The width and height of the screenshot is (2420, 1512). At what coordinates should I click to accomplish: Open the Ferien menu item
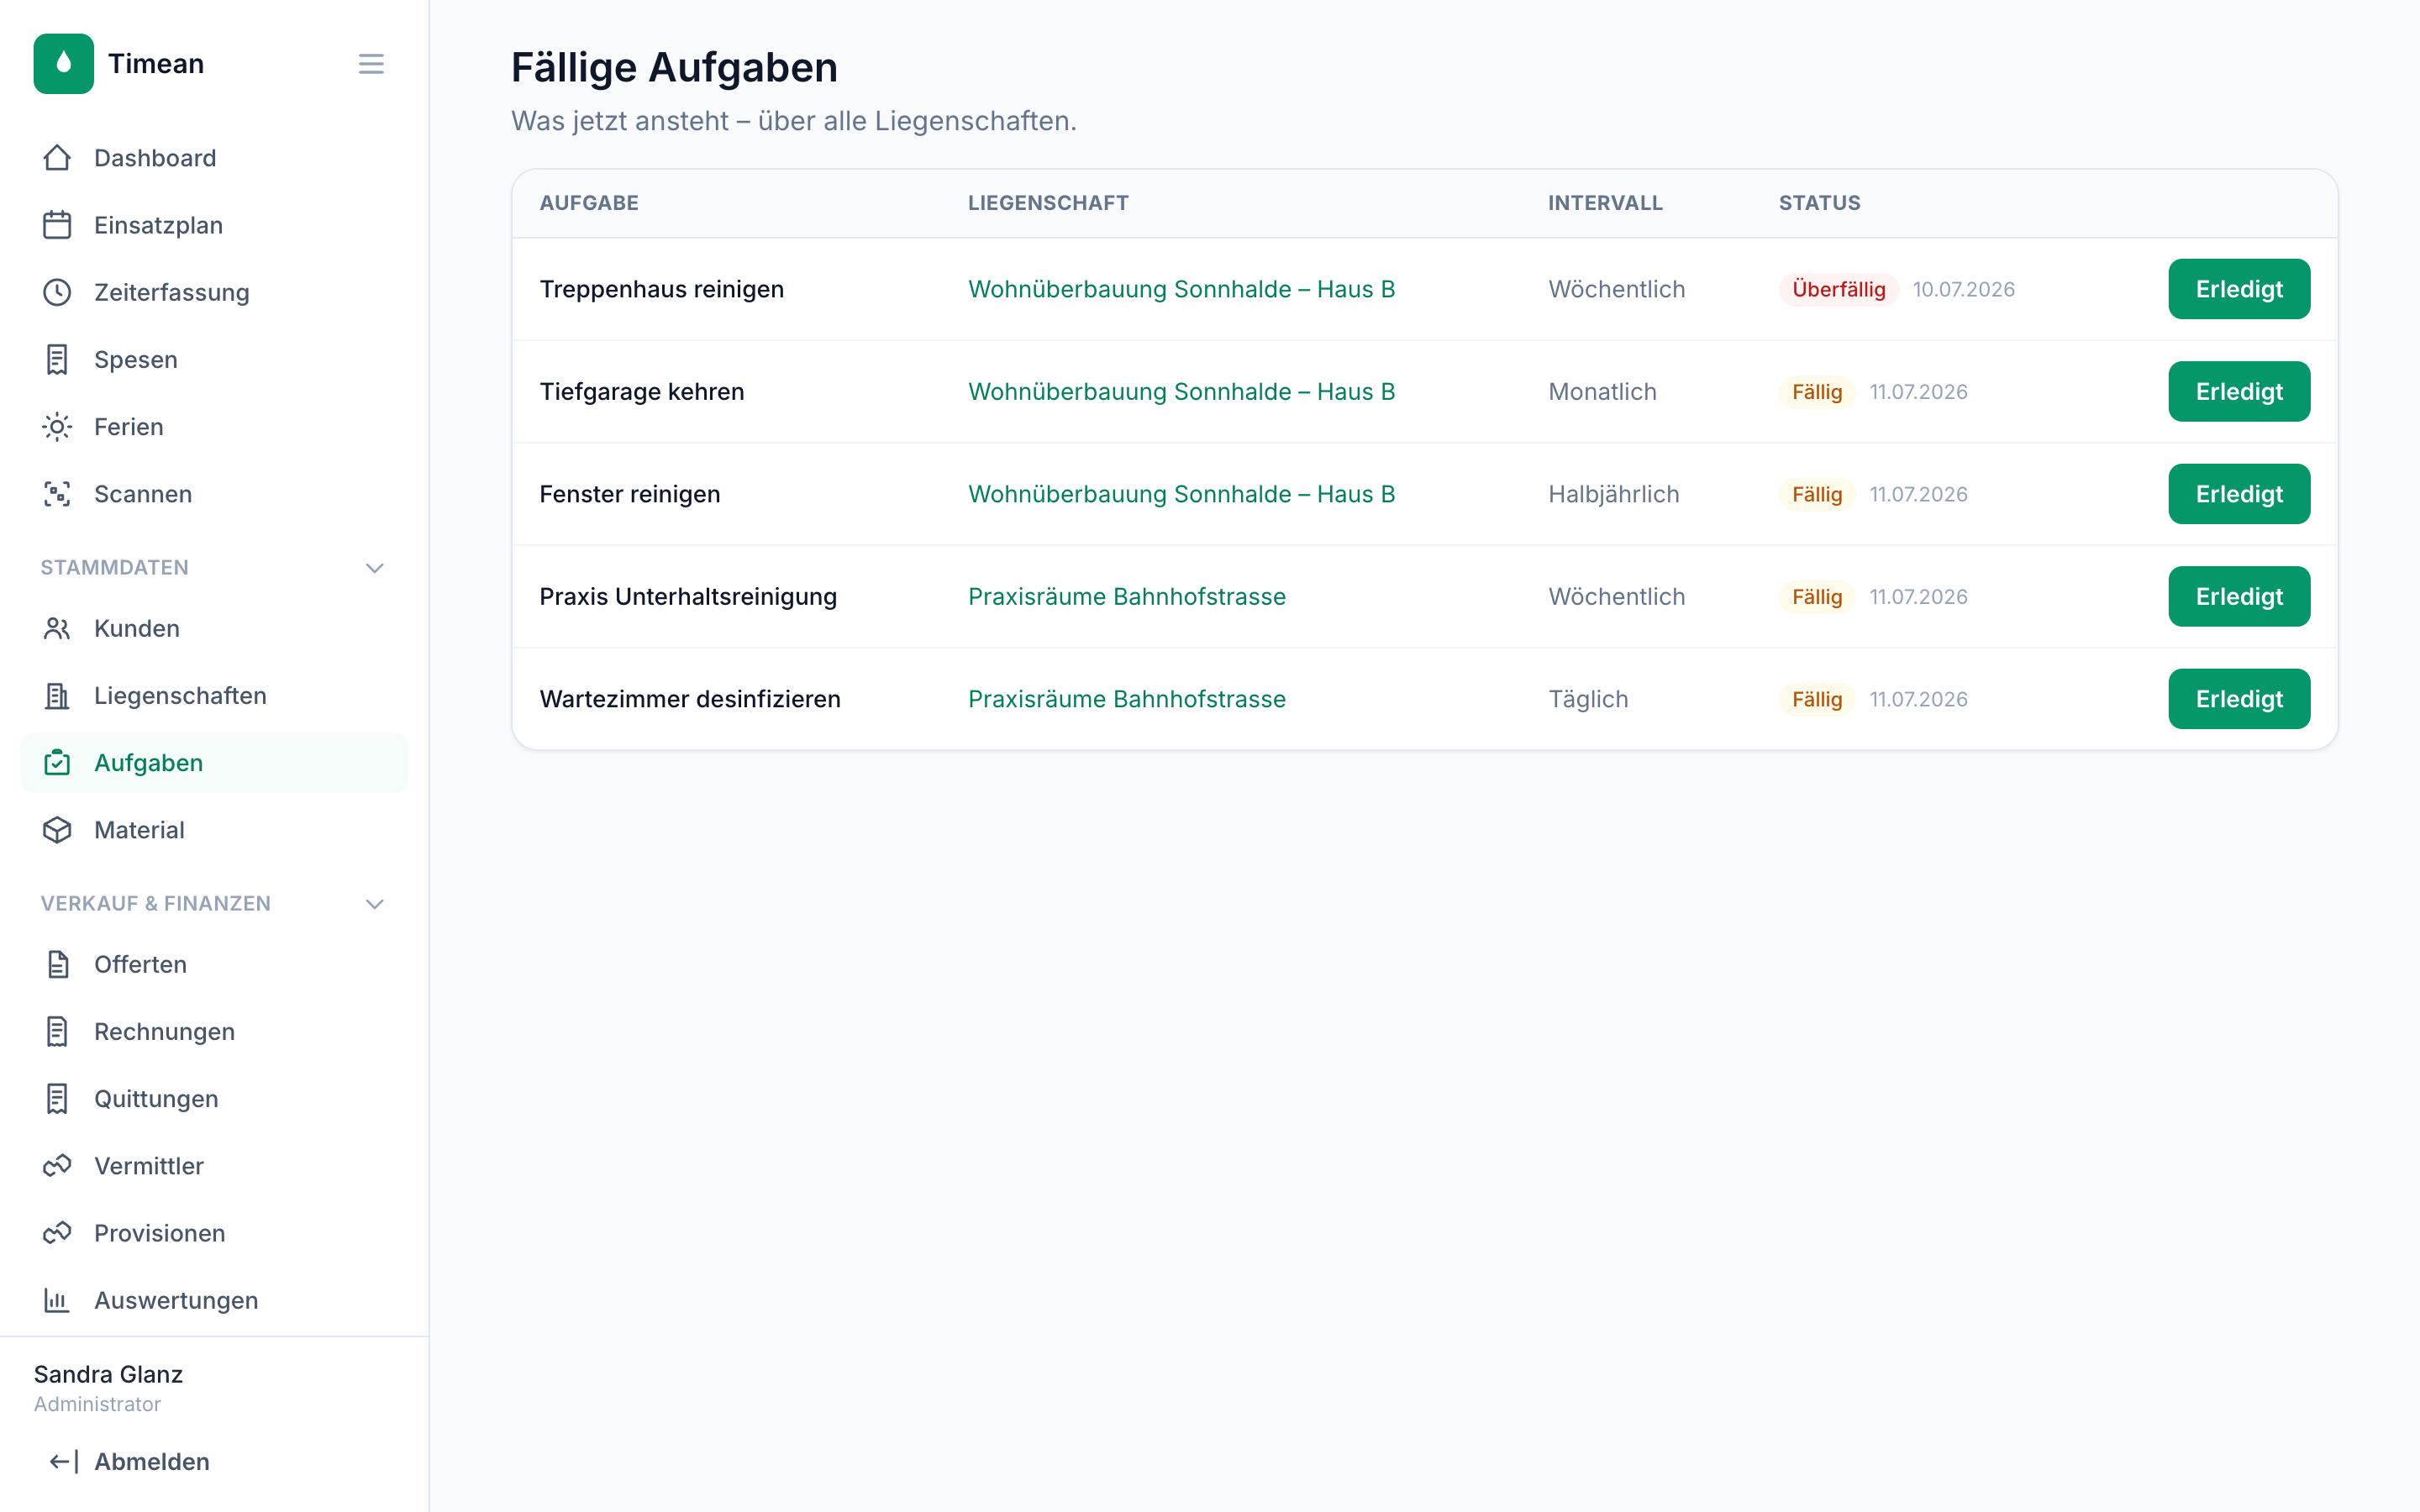pos(214,427)
